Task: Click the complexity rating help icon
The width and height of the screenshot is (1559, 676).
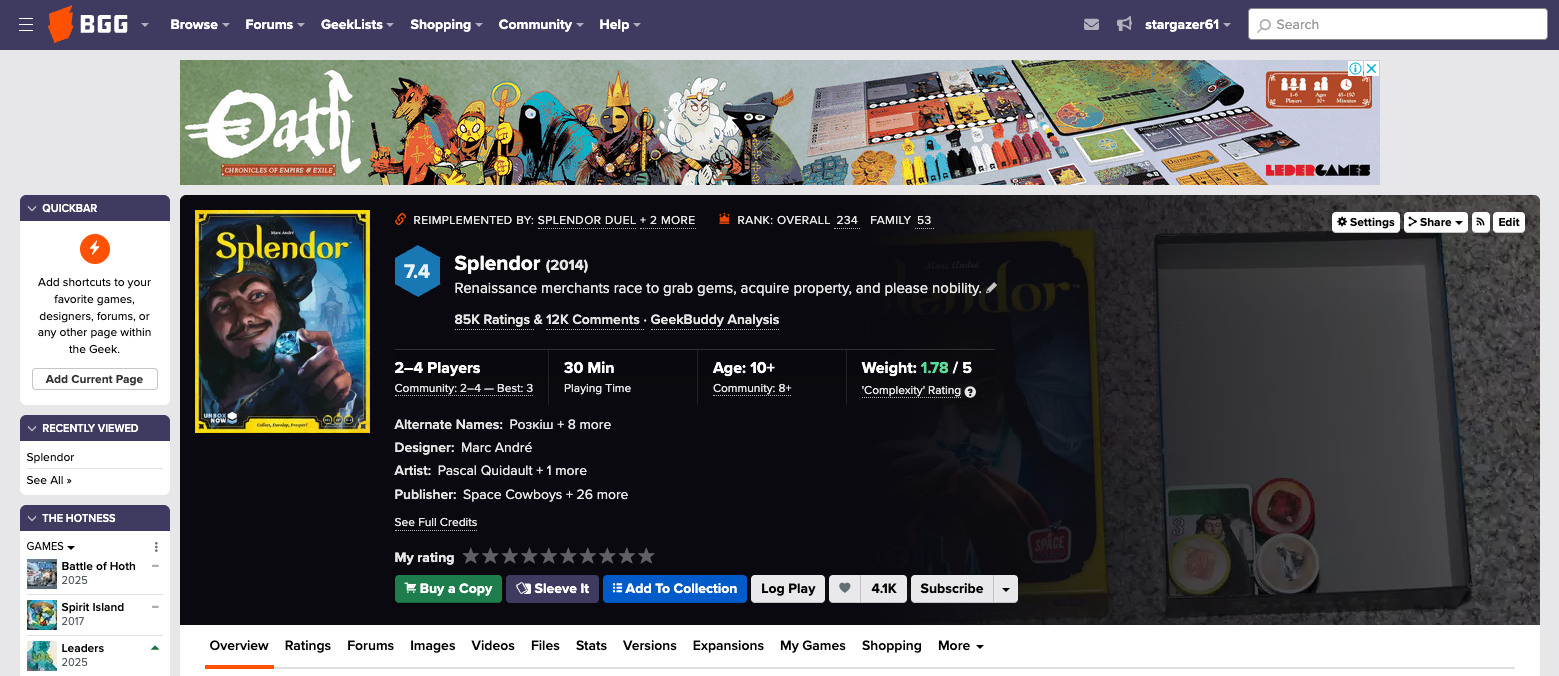Action: [x=970, y=392]
